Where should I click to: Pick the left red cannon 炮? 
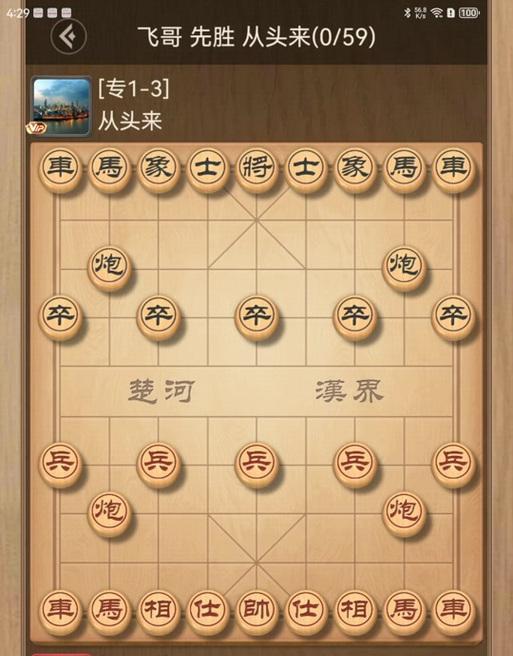click(109, 512)
